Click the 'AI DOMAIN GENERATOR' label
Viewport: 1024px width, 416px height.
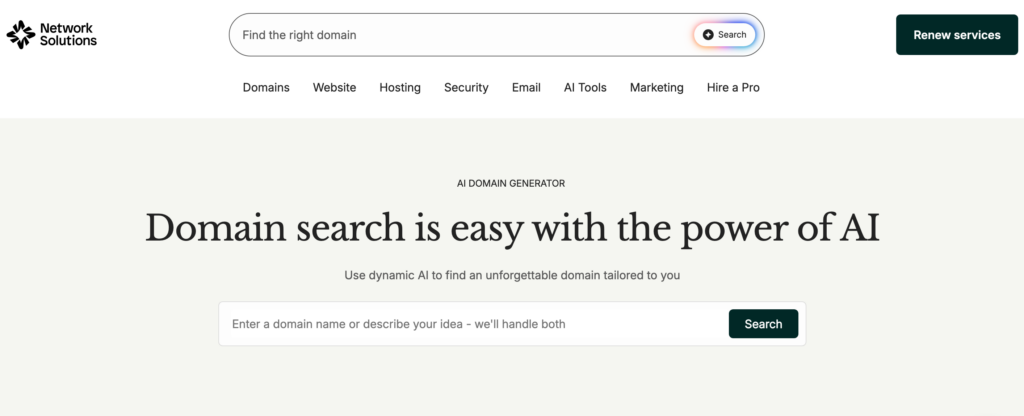coord(511,184)
